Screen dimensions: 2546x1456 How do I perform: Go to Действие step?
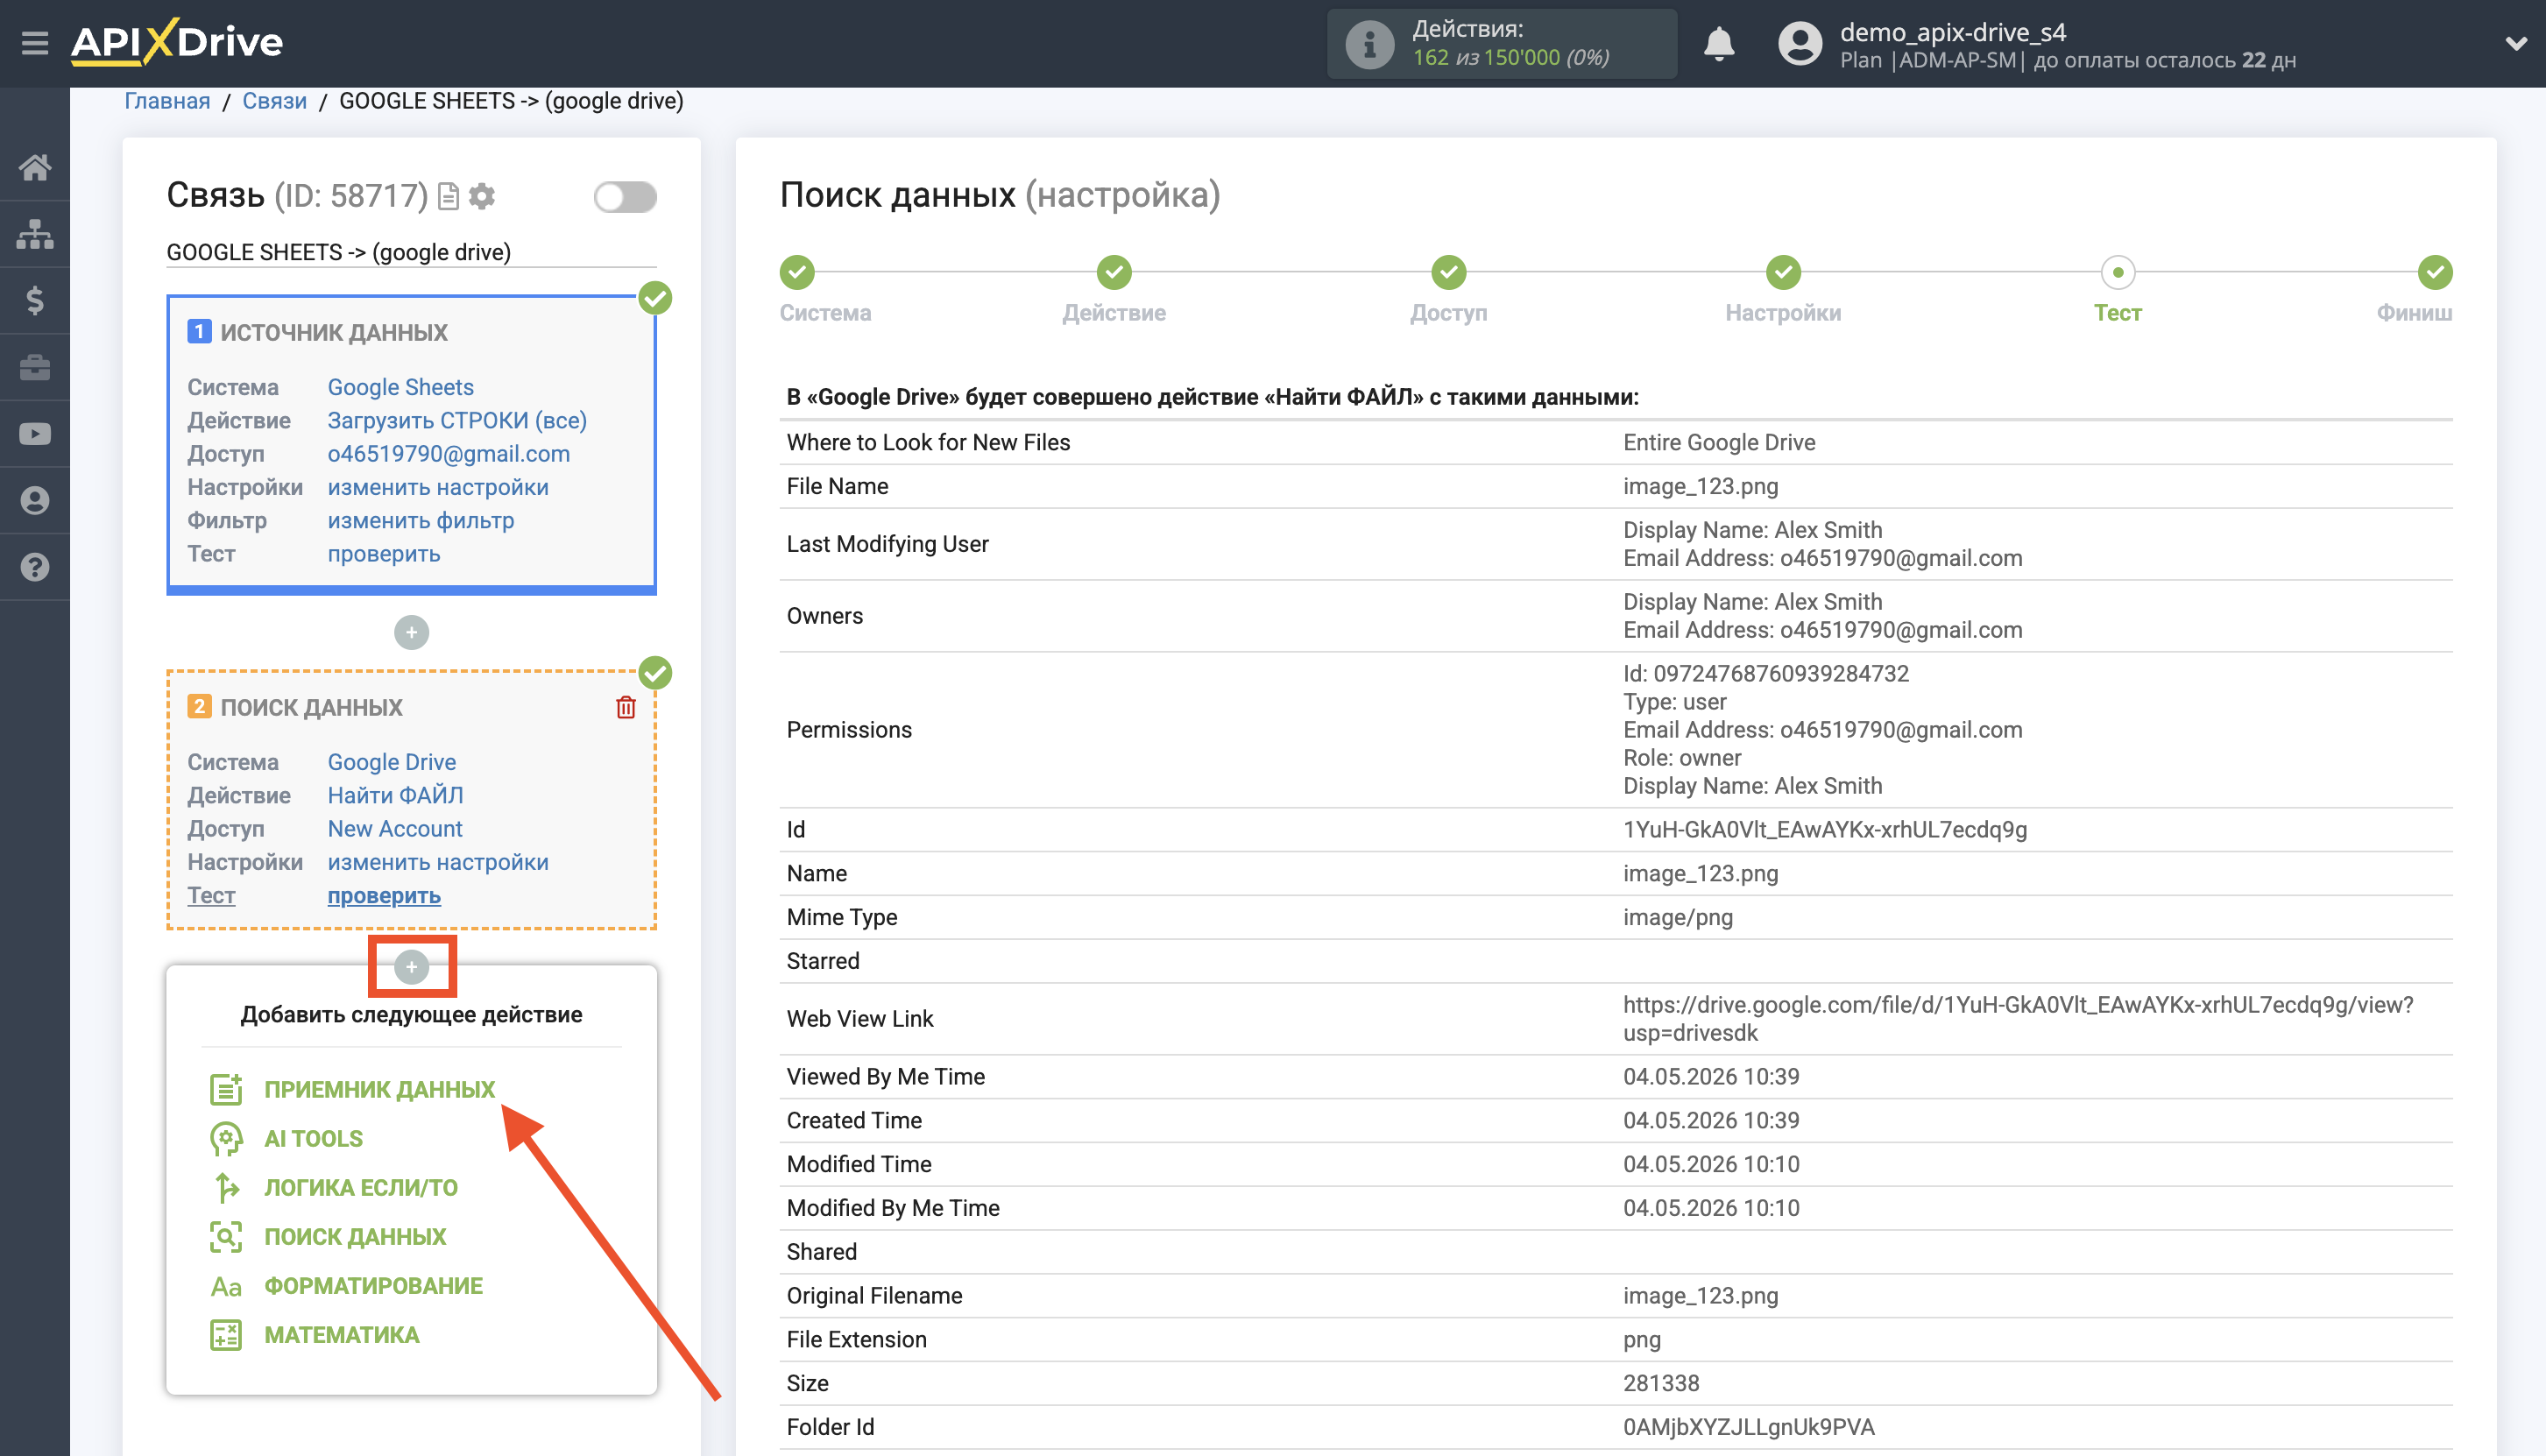[1114, 272]
